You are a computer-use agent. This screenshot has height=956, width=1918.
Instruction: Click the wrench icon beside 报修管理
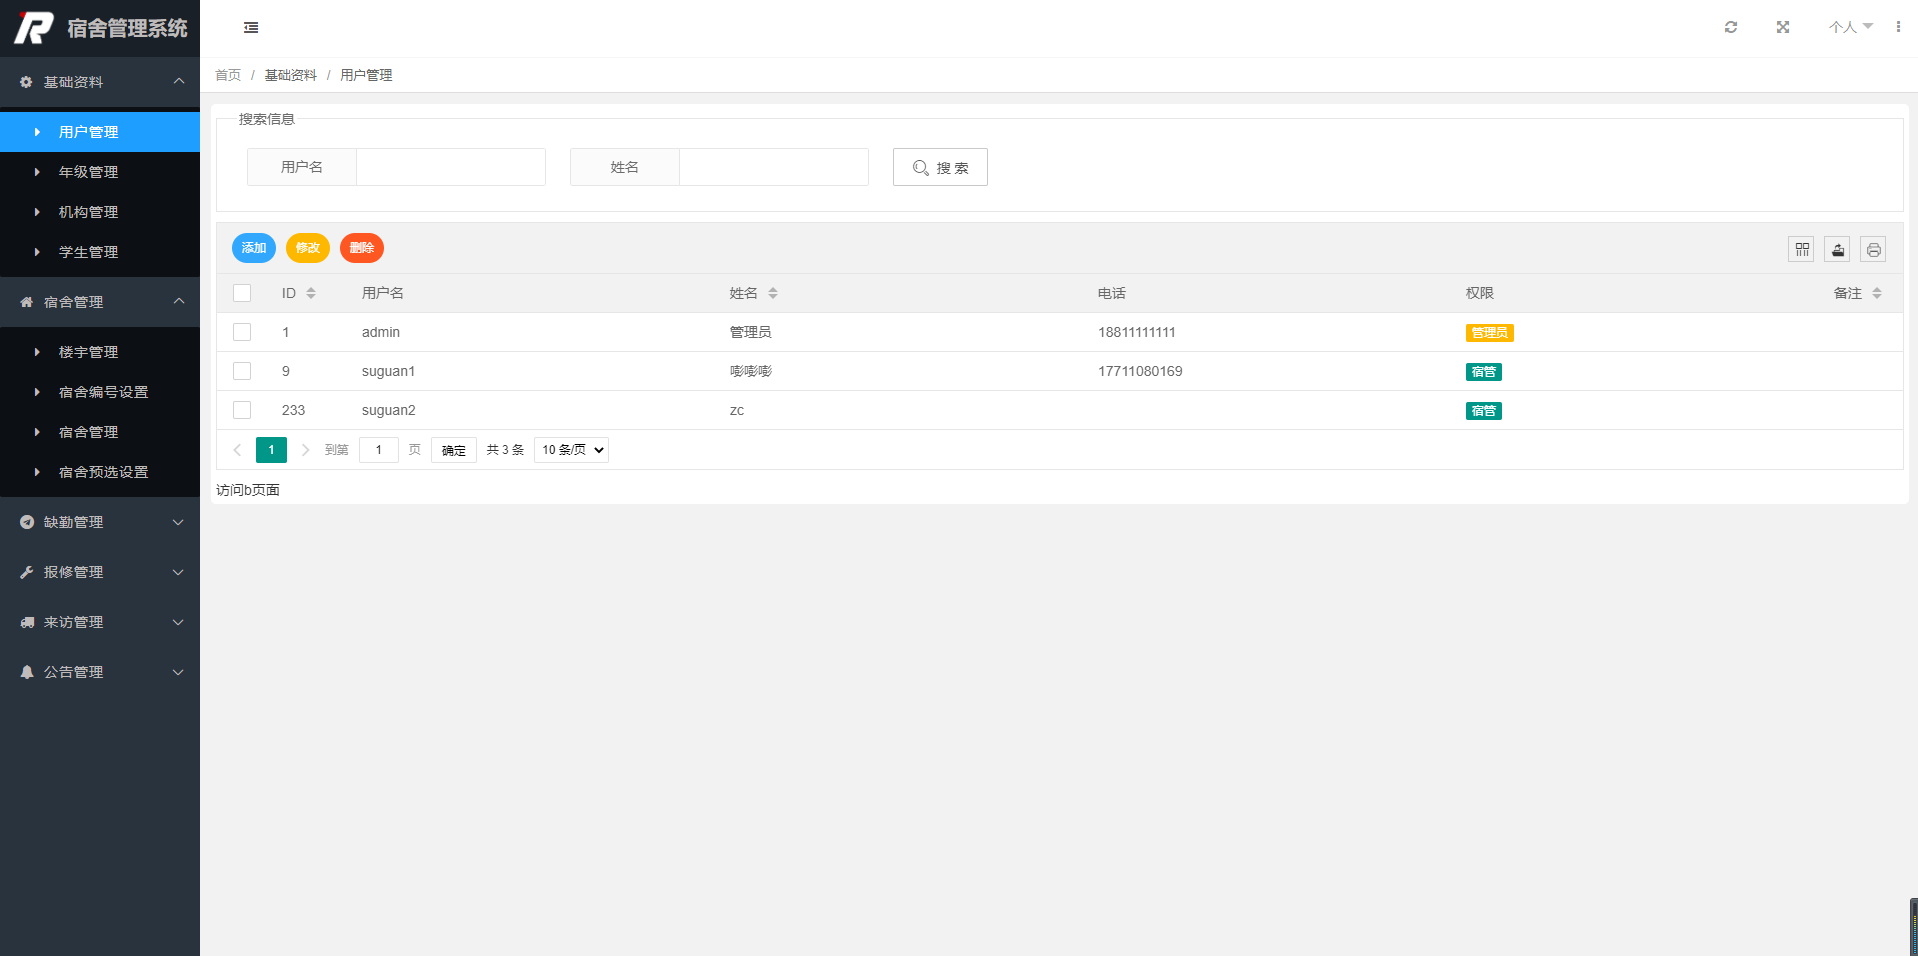pos(27,572)
